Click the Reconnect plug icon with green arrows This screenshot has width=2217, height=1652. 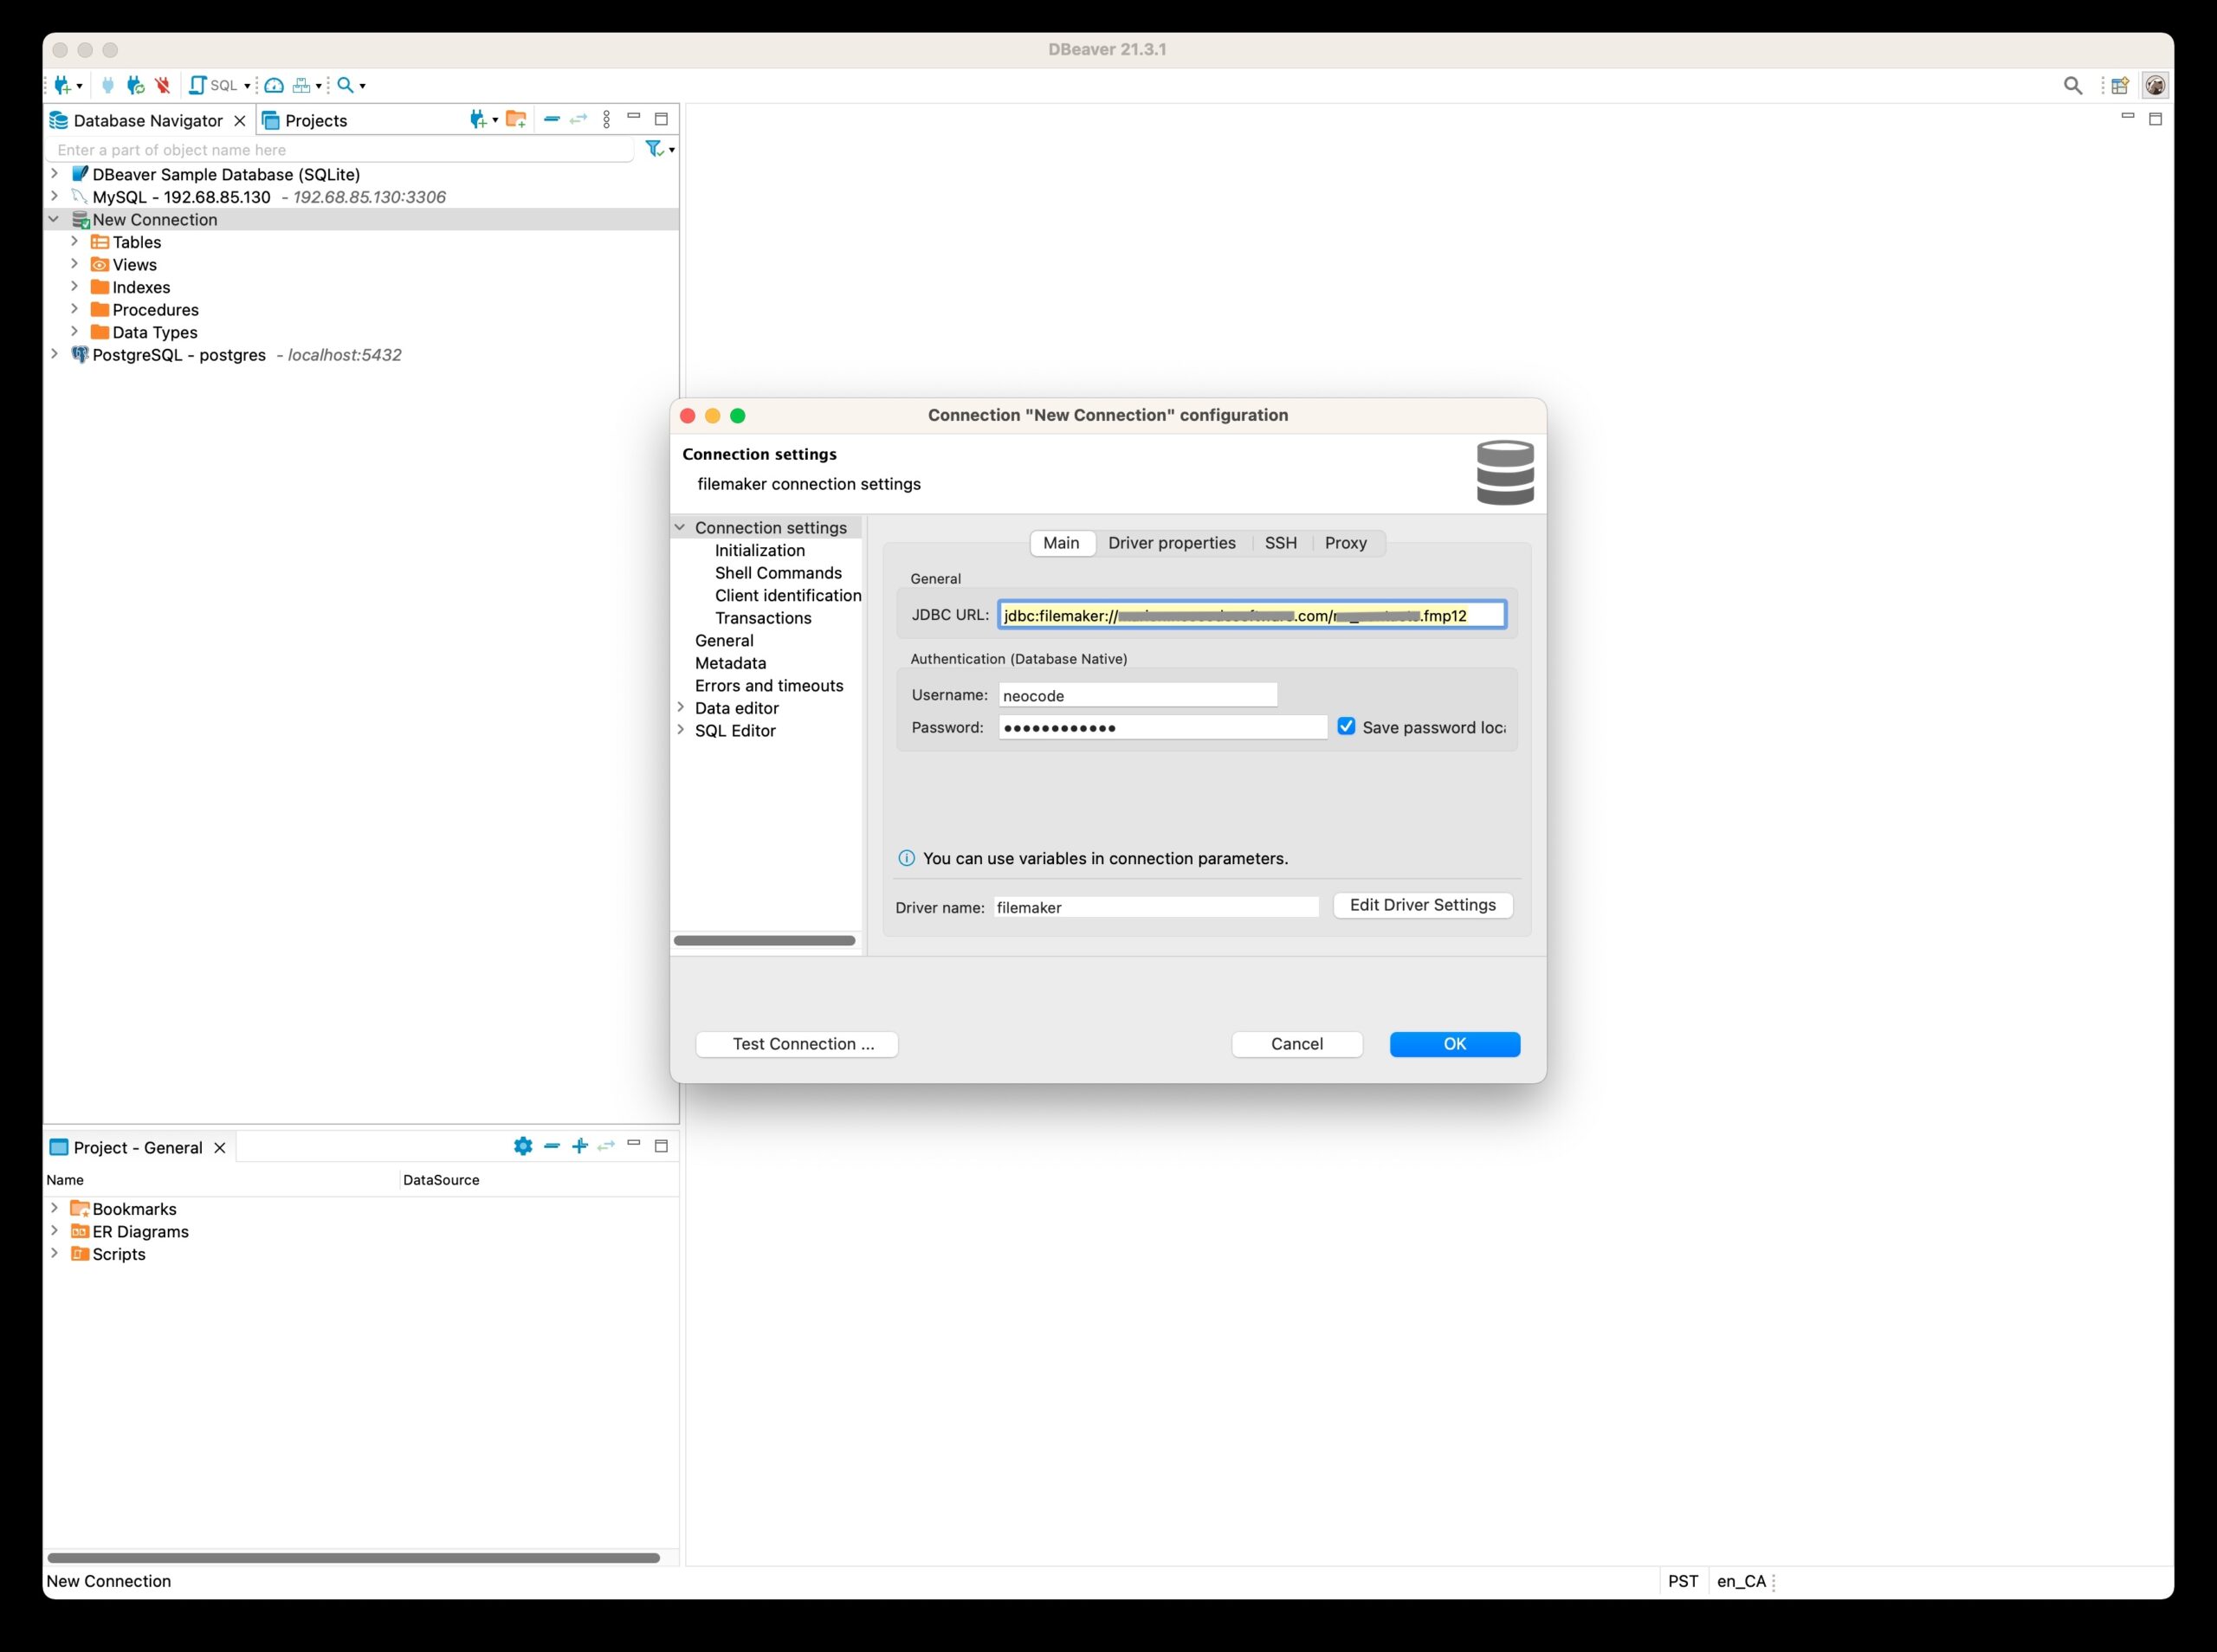[x=136, y=85]
